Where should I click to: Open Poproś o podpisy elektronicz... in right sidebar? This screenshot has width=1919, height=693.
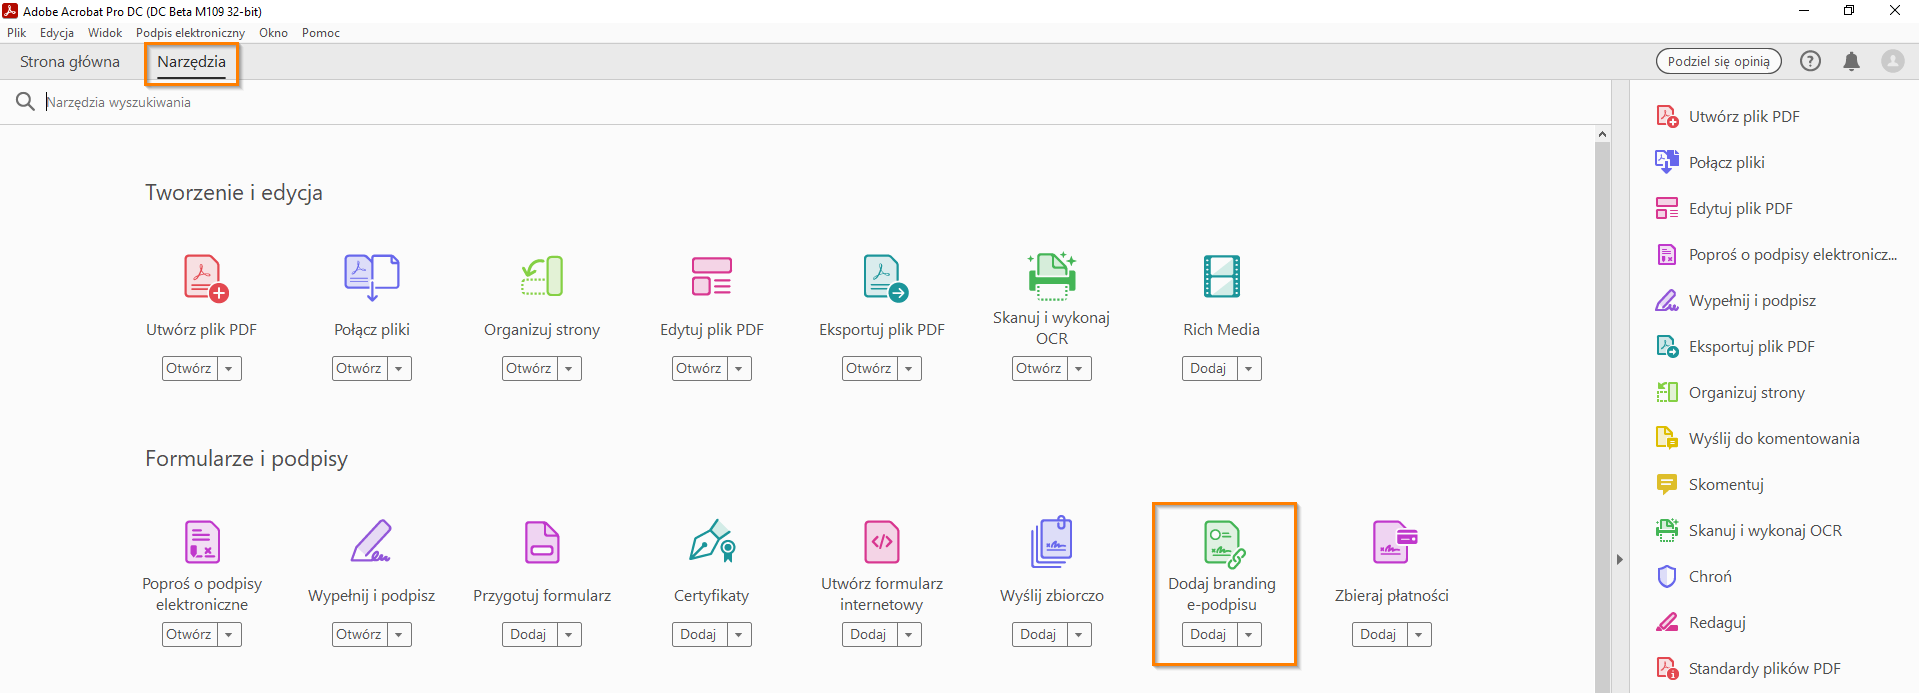point(1776,254)
